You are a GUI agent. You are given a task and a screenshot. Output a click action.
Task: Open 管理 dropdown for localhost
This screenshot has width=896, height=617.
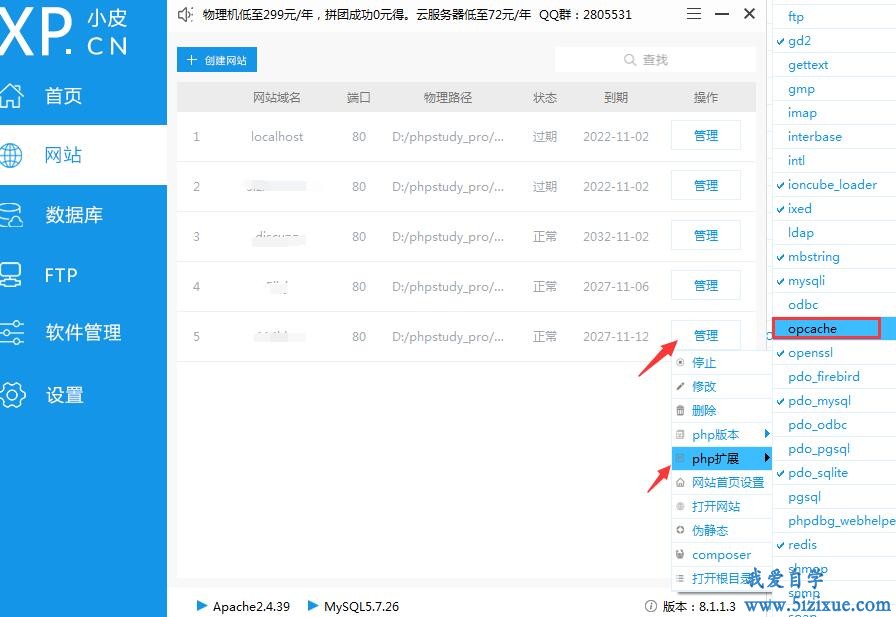(x=706, y=135)
